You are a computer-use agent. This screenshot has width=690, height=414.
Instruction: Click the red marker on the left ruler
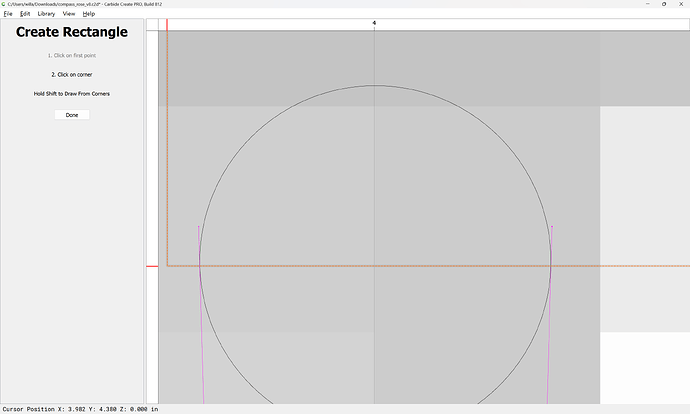click(152, 266)
